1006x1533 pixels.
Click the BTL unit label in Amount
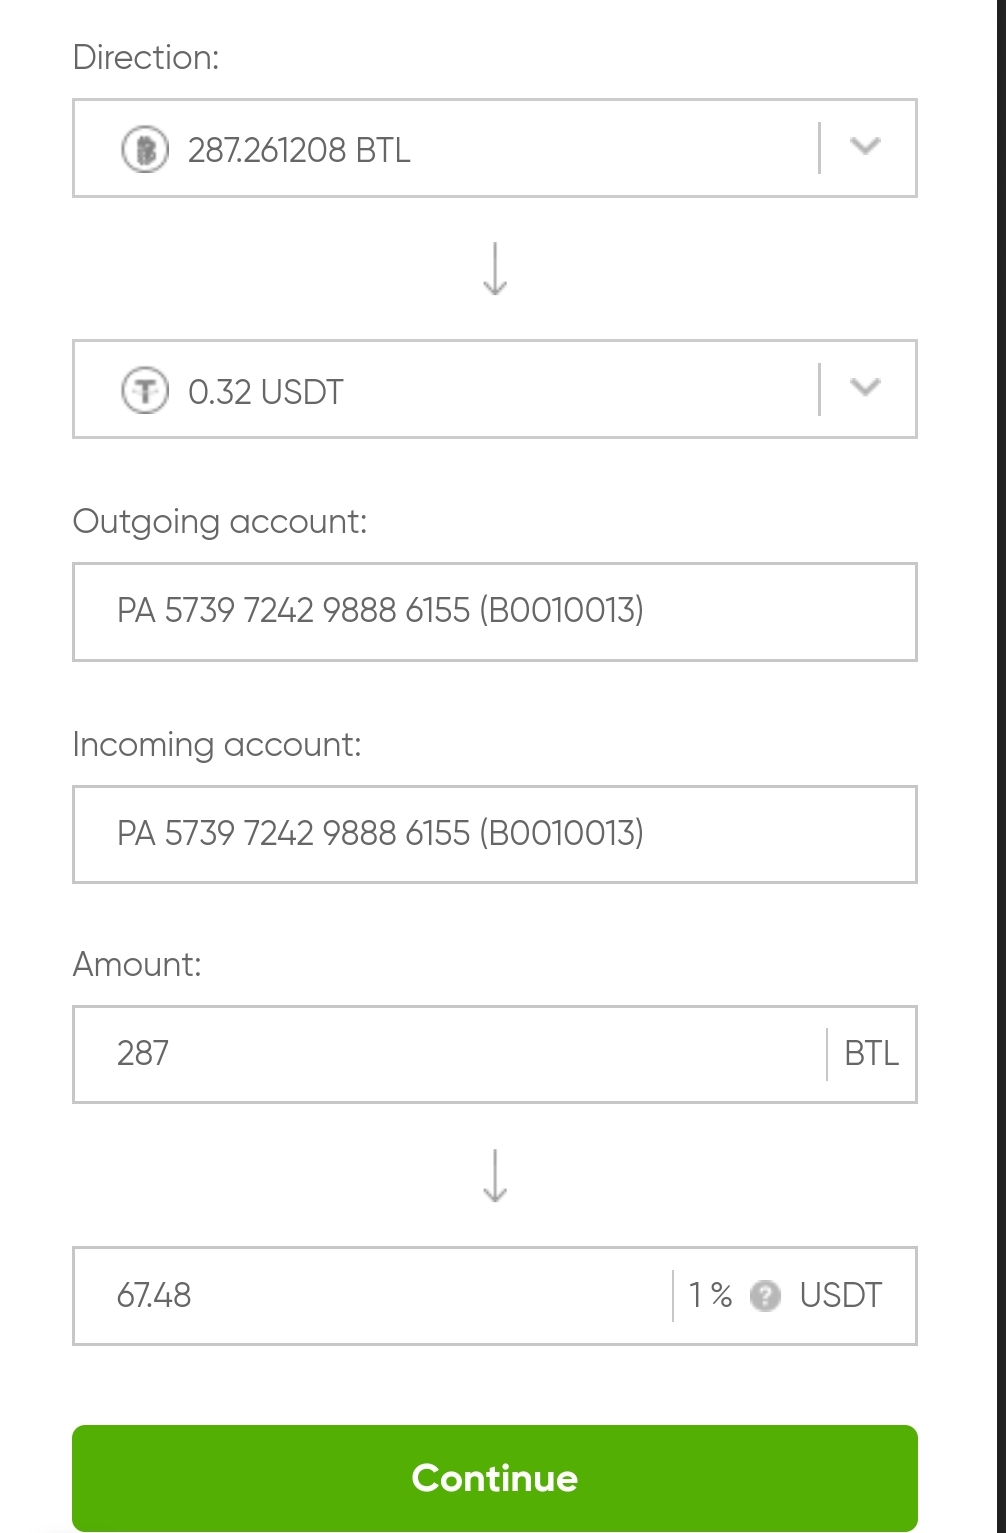click(x=871, y=1054)
